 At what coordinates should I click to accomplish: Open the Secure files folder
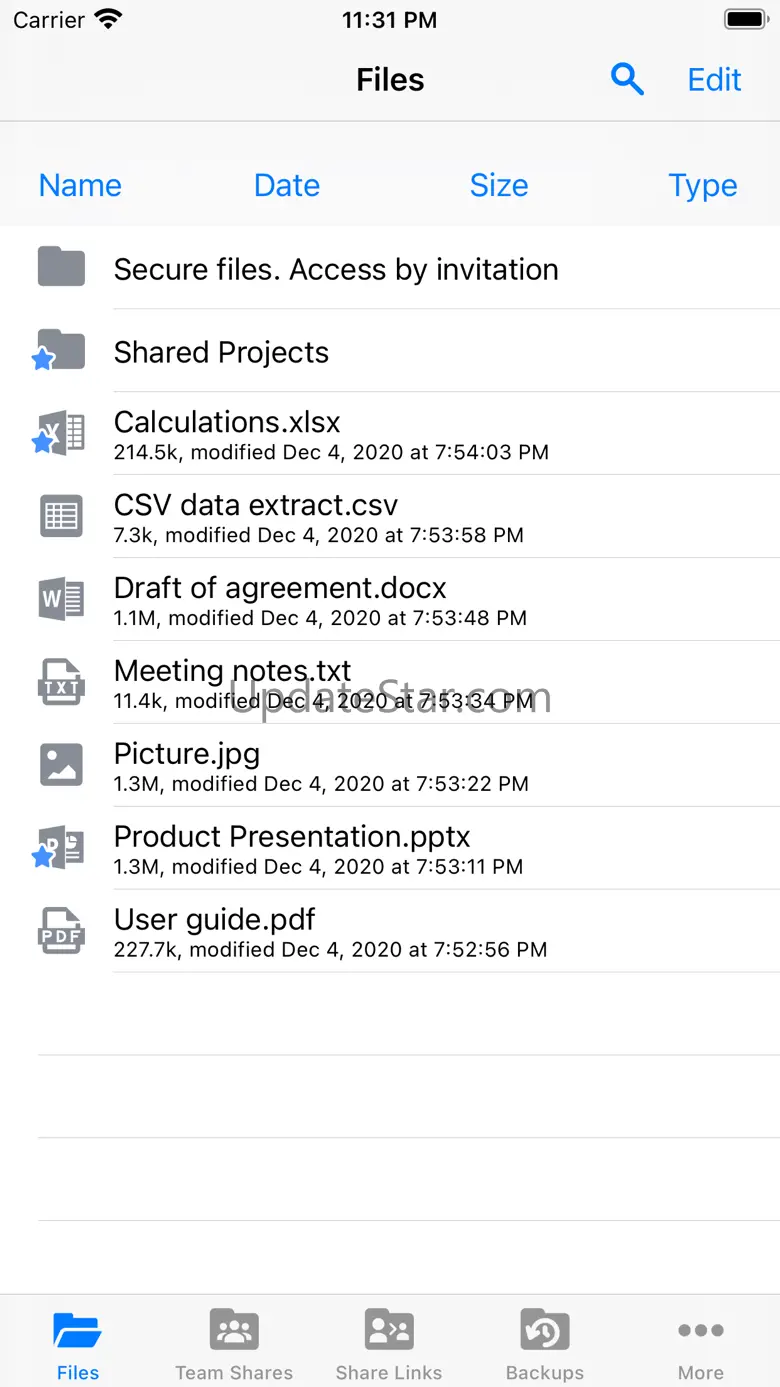[x=335, y=269]
